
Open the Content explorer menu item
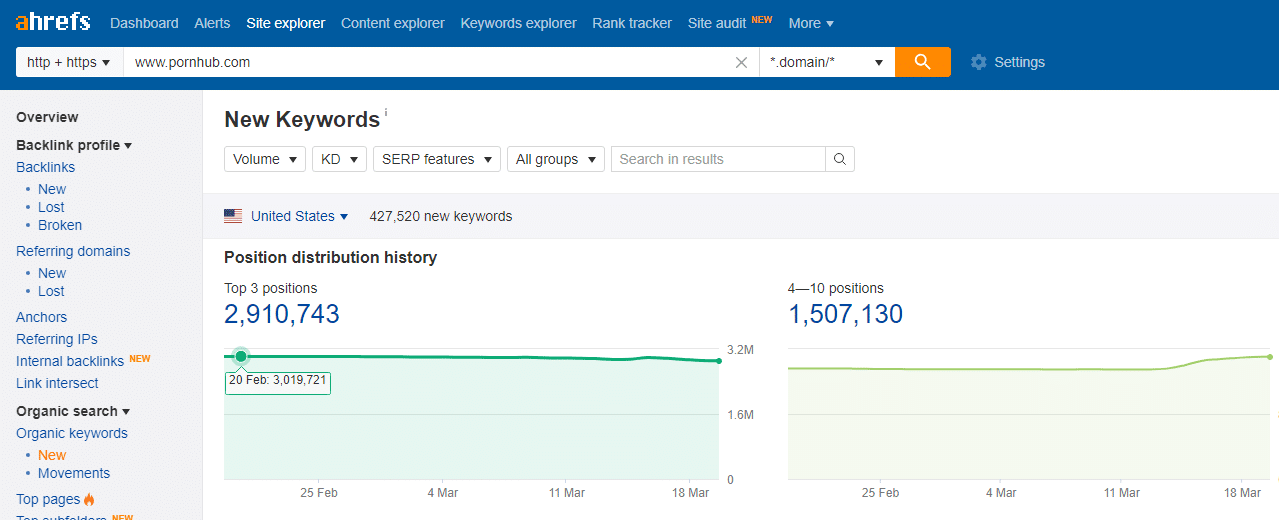[x=392, y=23]
